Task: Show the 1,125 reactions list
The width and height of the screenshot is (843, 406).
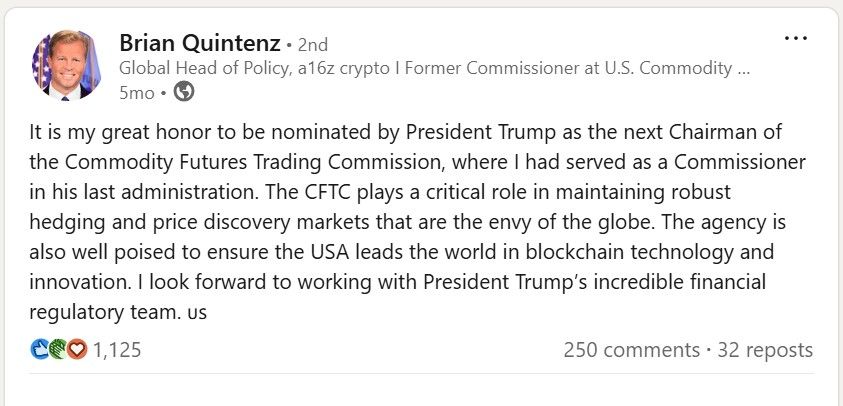Action: pos(117,350)
